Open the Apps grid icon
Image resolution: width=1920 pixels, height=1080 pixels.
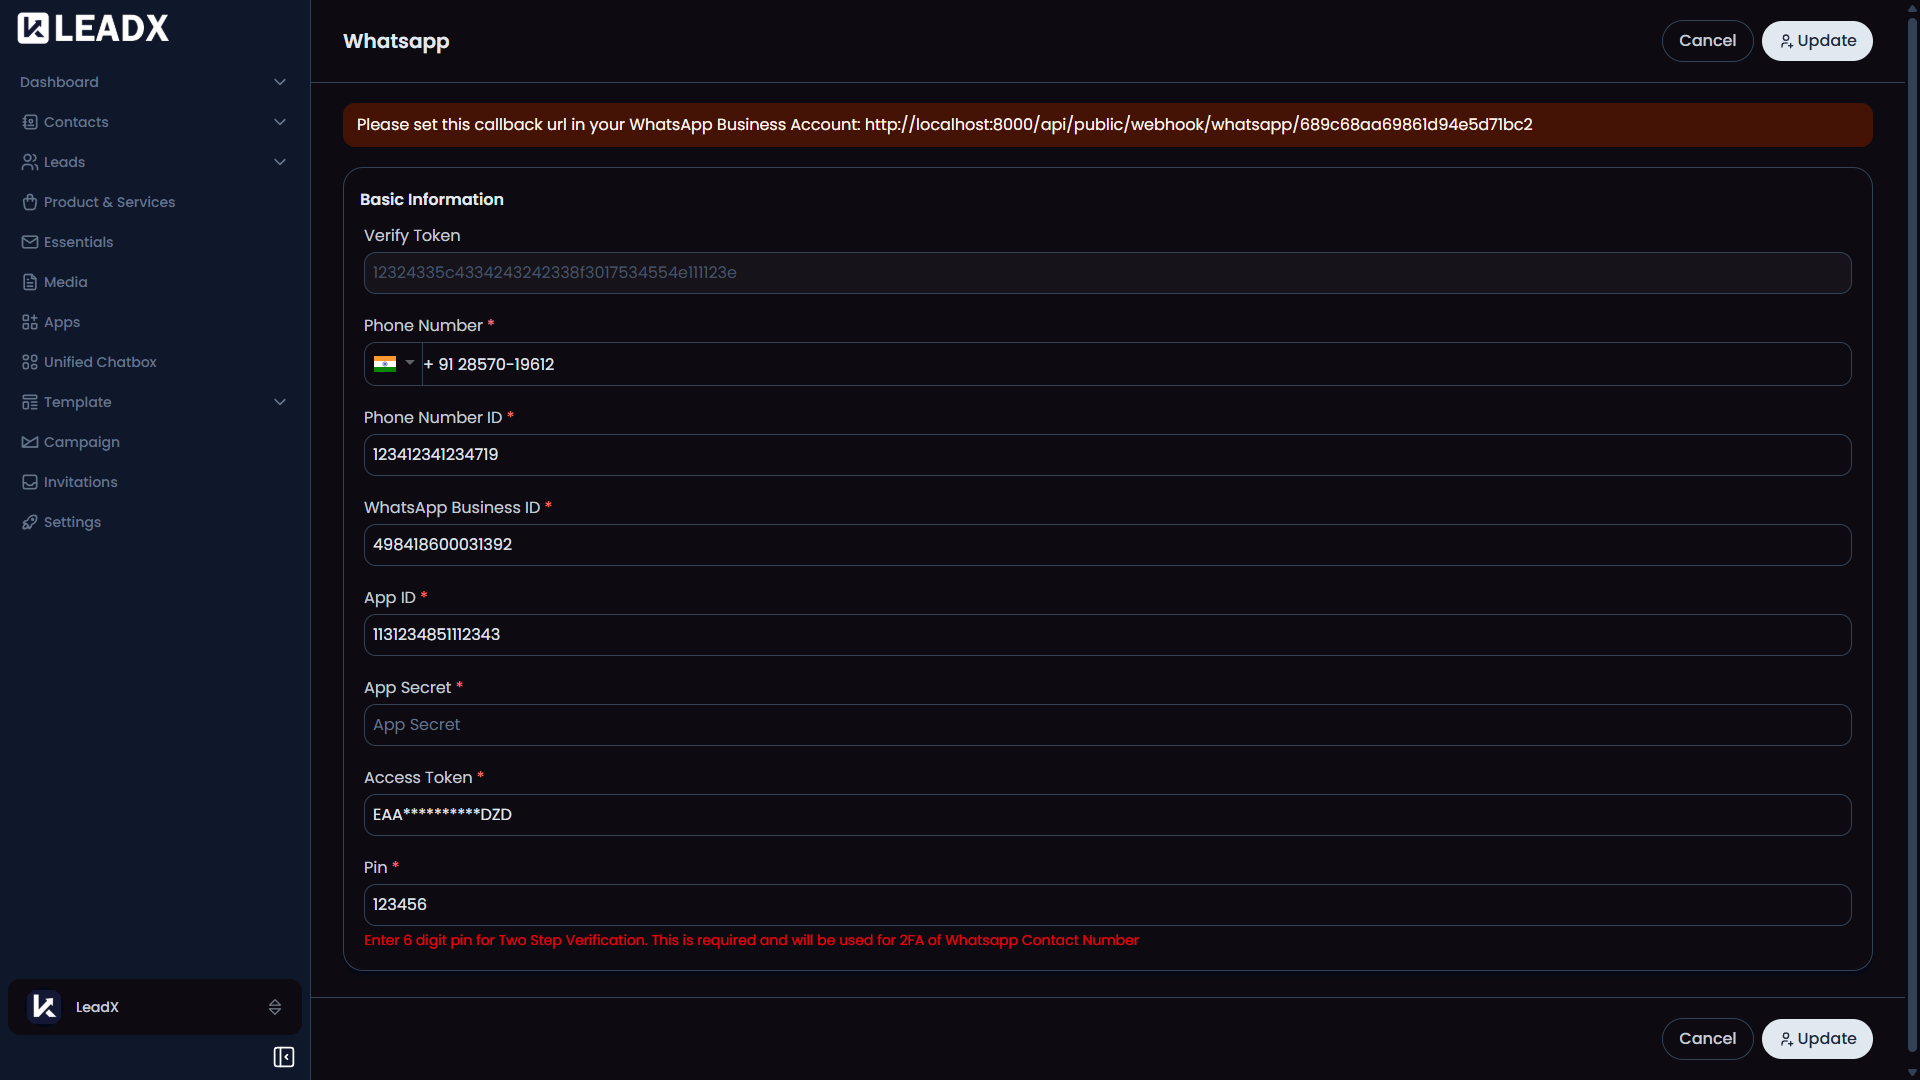point(30,322)
